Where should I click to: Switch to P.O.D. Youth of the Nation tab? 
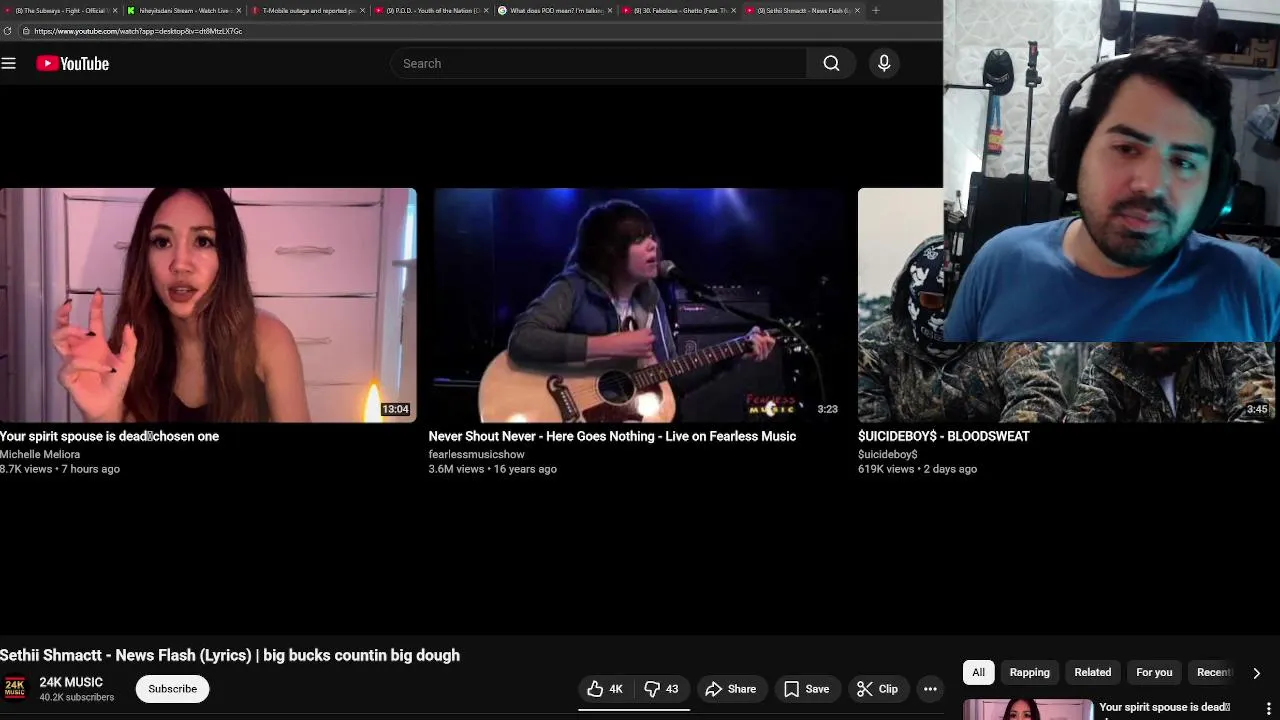pyautogui.click(x=430, y=10)
